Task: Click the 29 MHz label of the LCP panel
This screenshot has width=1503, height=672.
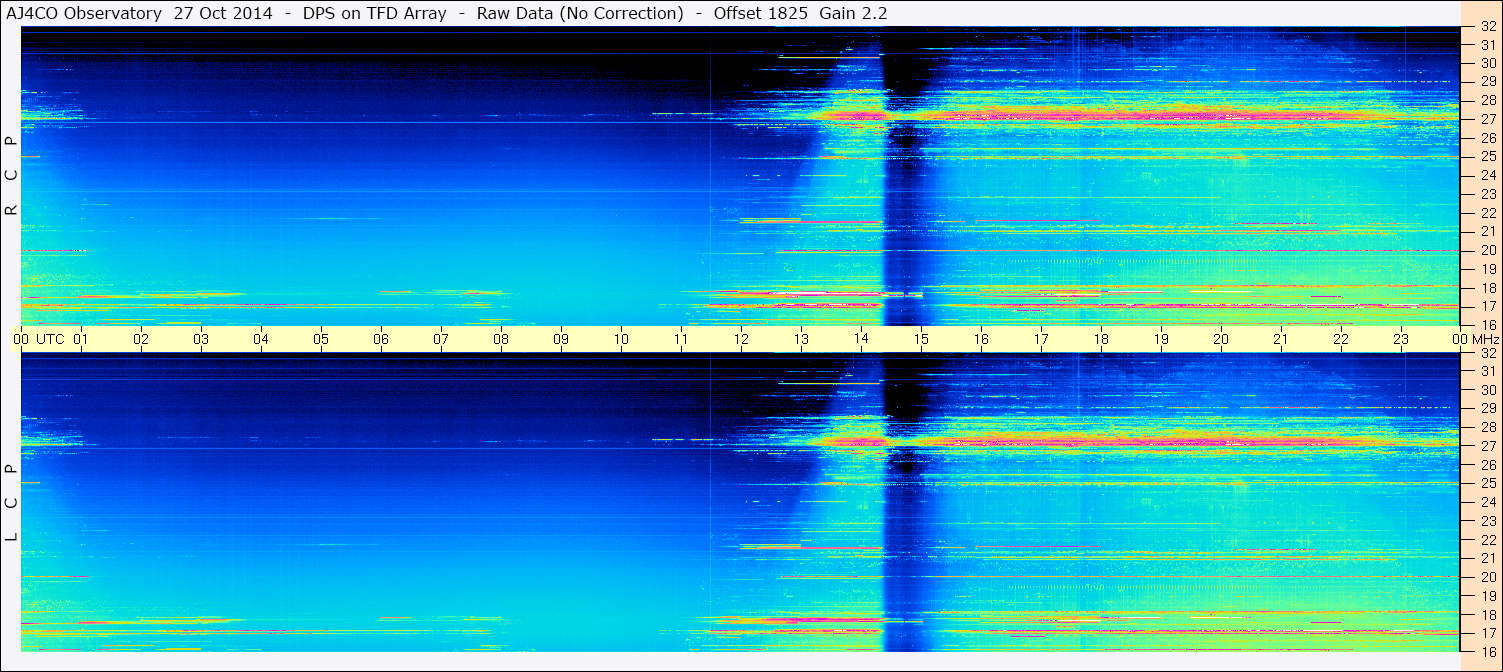Action: (1488, 409)
